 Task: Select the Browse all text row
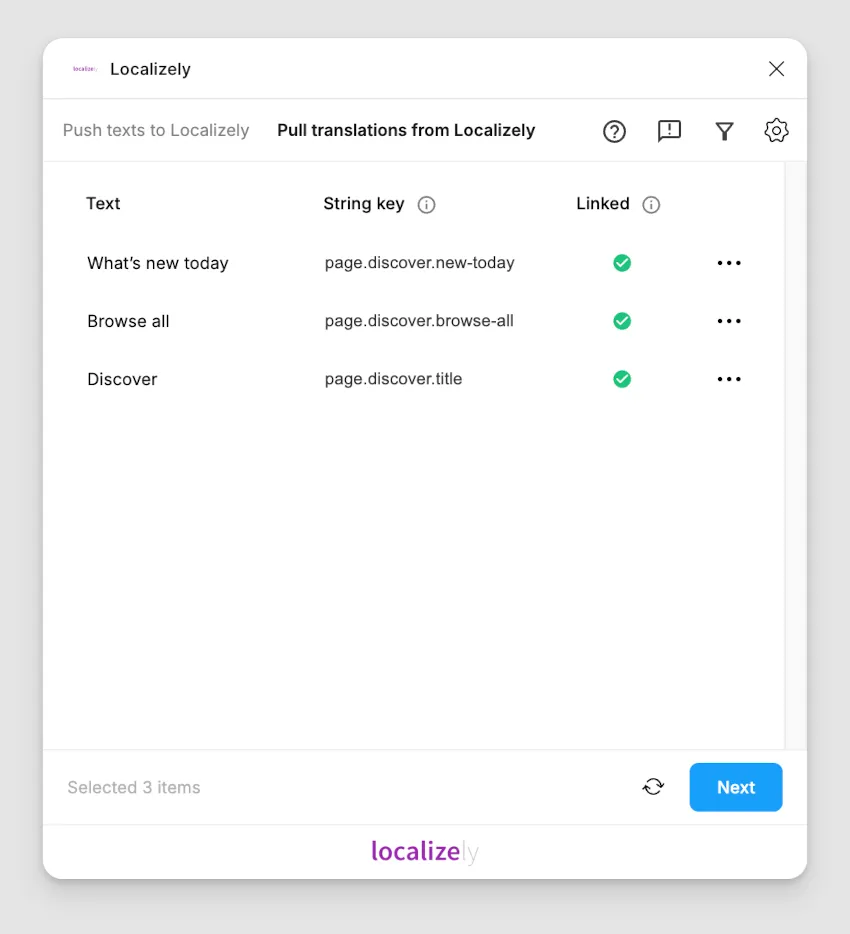pyautogui.click(x=128, y=322)
